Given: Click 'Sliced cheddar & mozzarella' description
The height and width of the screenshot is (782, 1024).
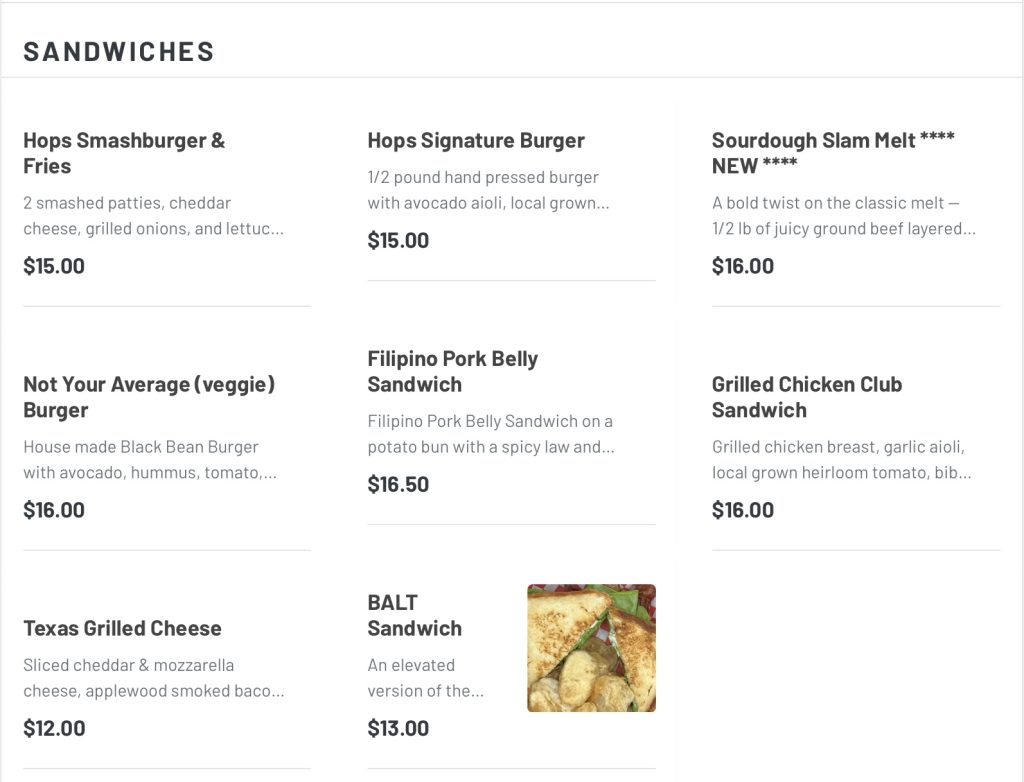Looking at the screenshot, I should pyautogui.click(x=154, y=677).
